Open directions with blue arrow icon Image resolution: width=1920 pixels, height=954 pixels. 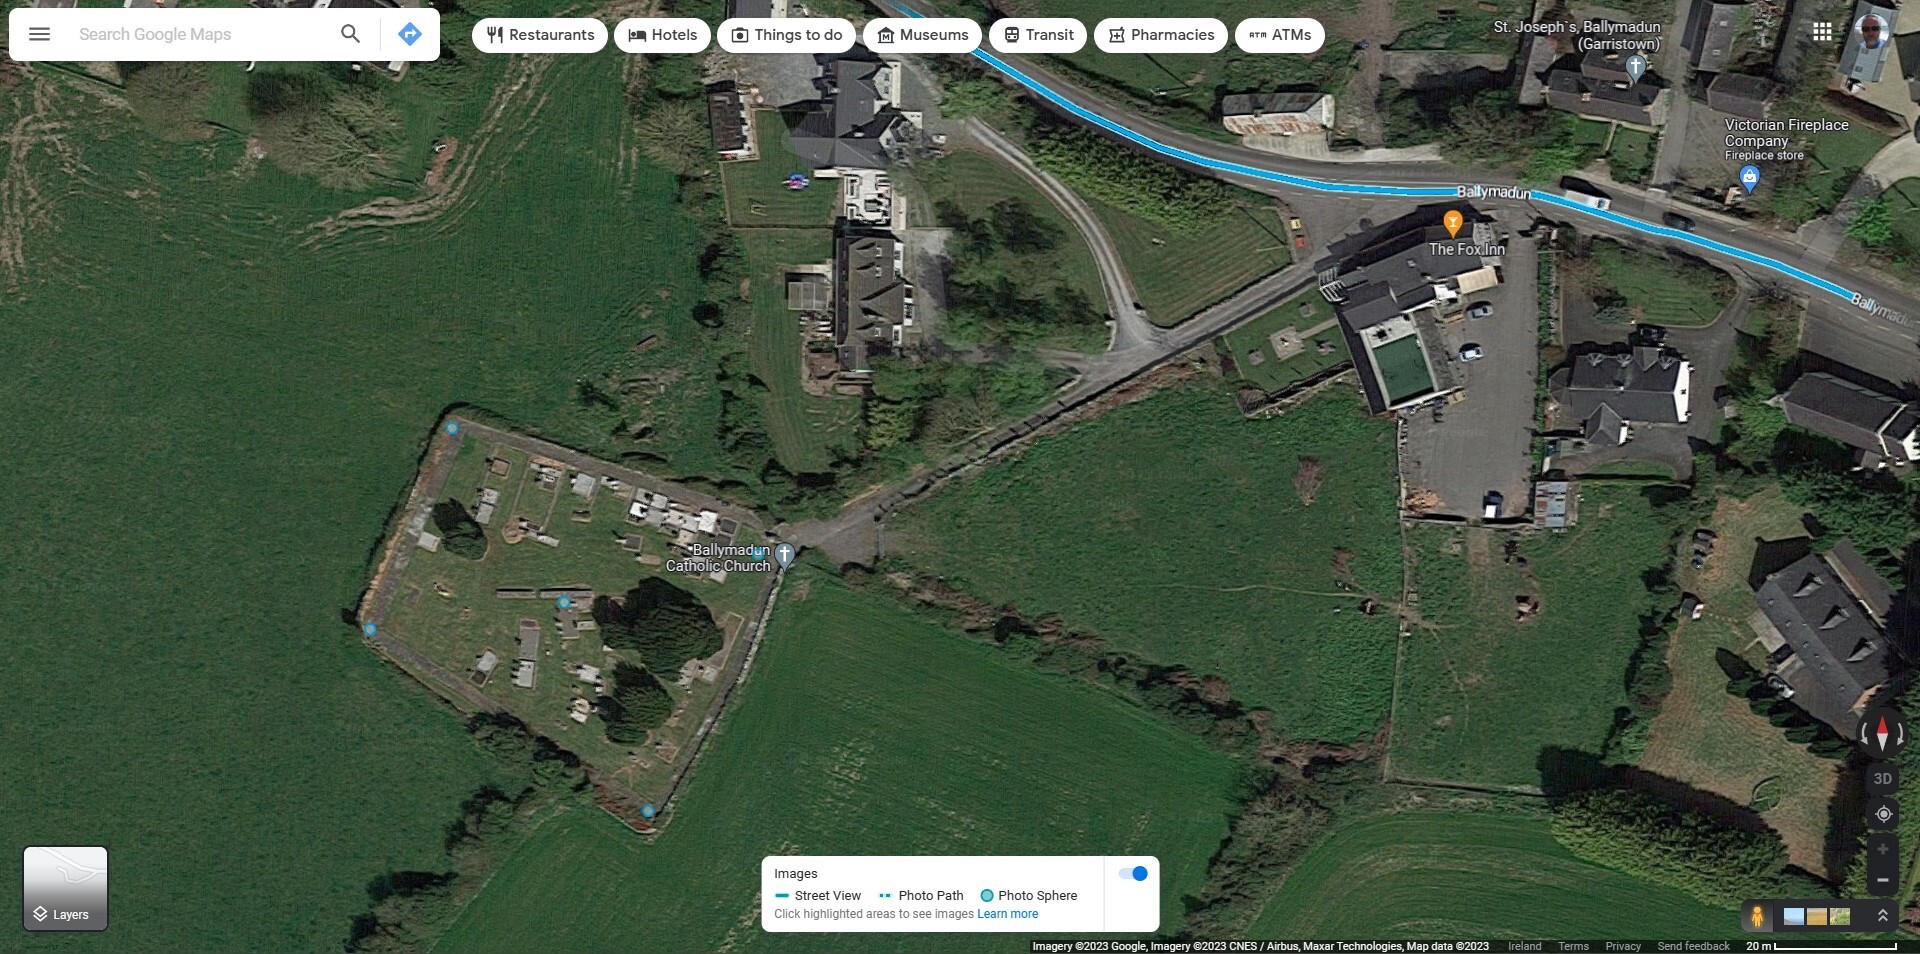click(409, 34)
